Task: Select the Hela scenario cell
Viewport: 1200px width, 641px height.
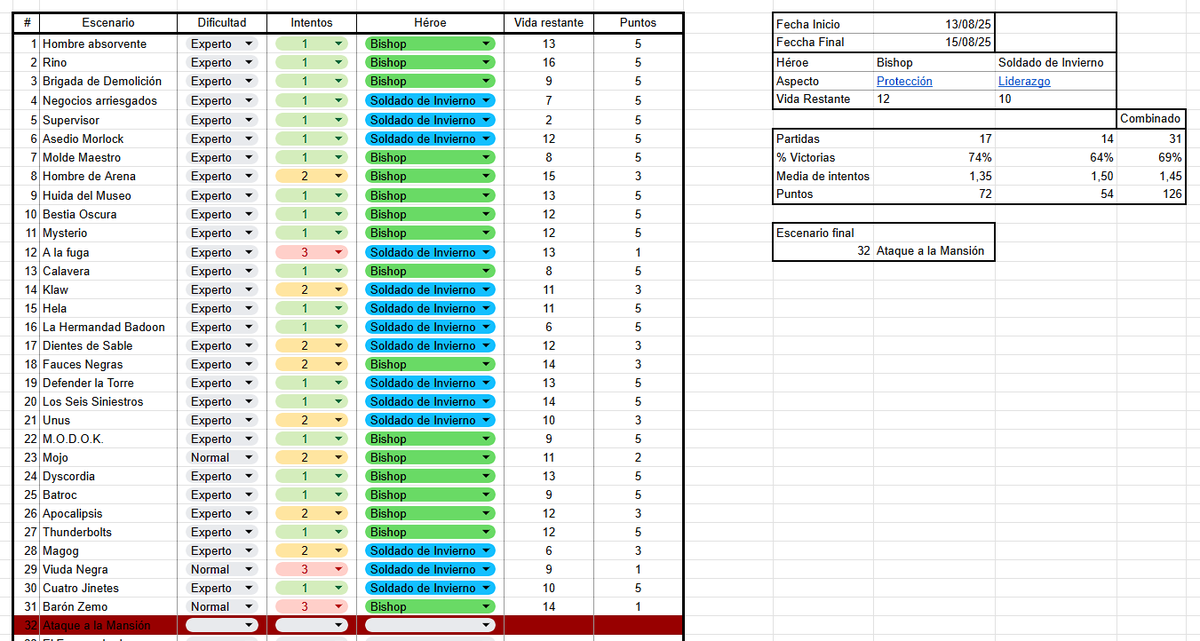Action: point(109,308)
